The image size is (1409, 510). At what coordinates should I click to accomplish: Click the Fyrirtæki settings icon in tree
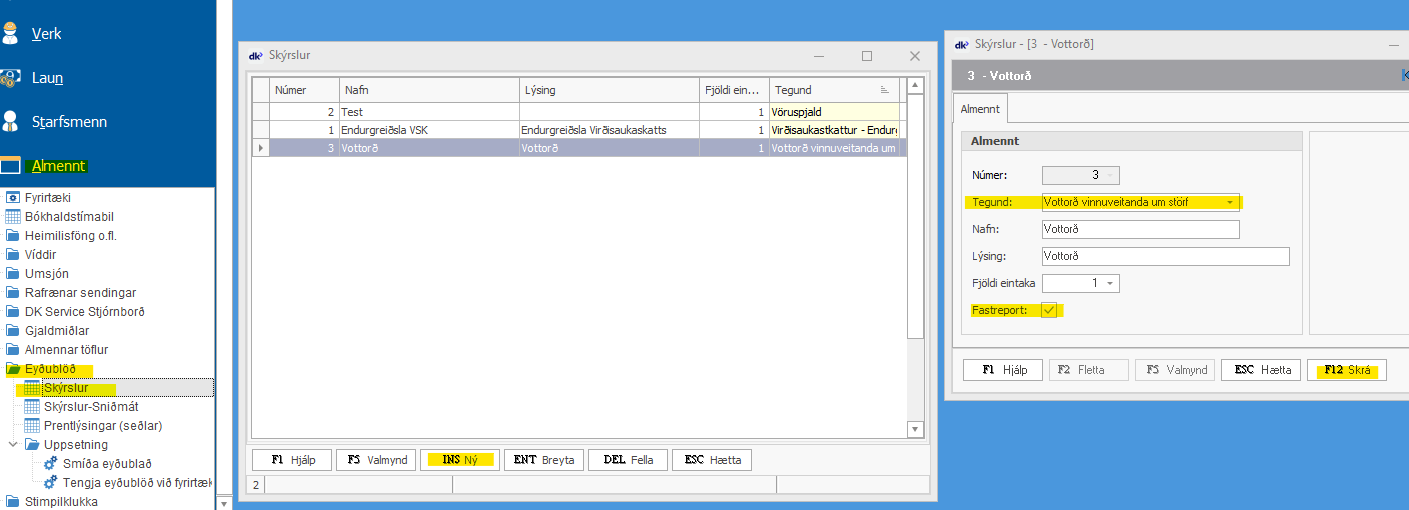(13, 198)
